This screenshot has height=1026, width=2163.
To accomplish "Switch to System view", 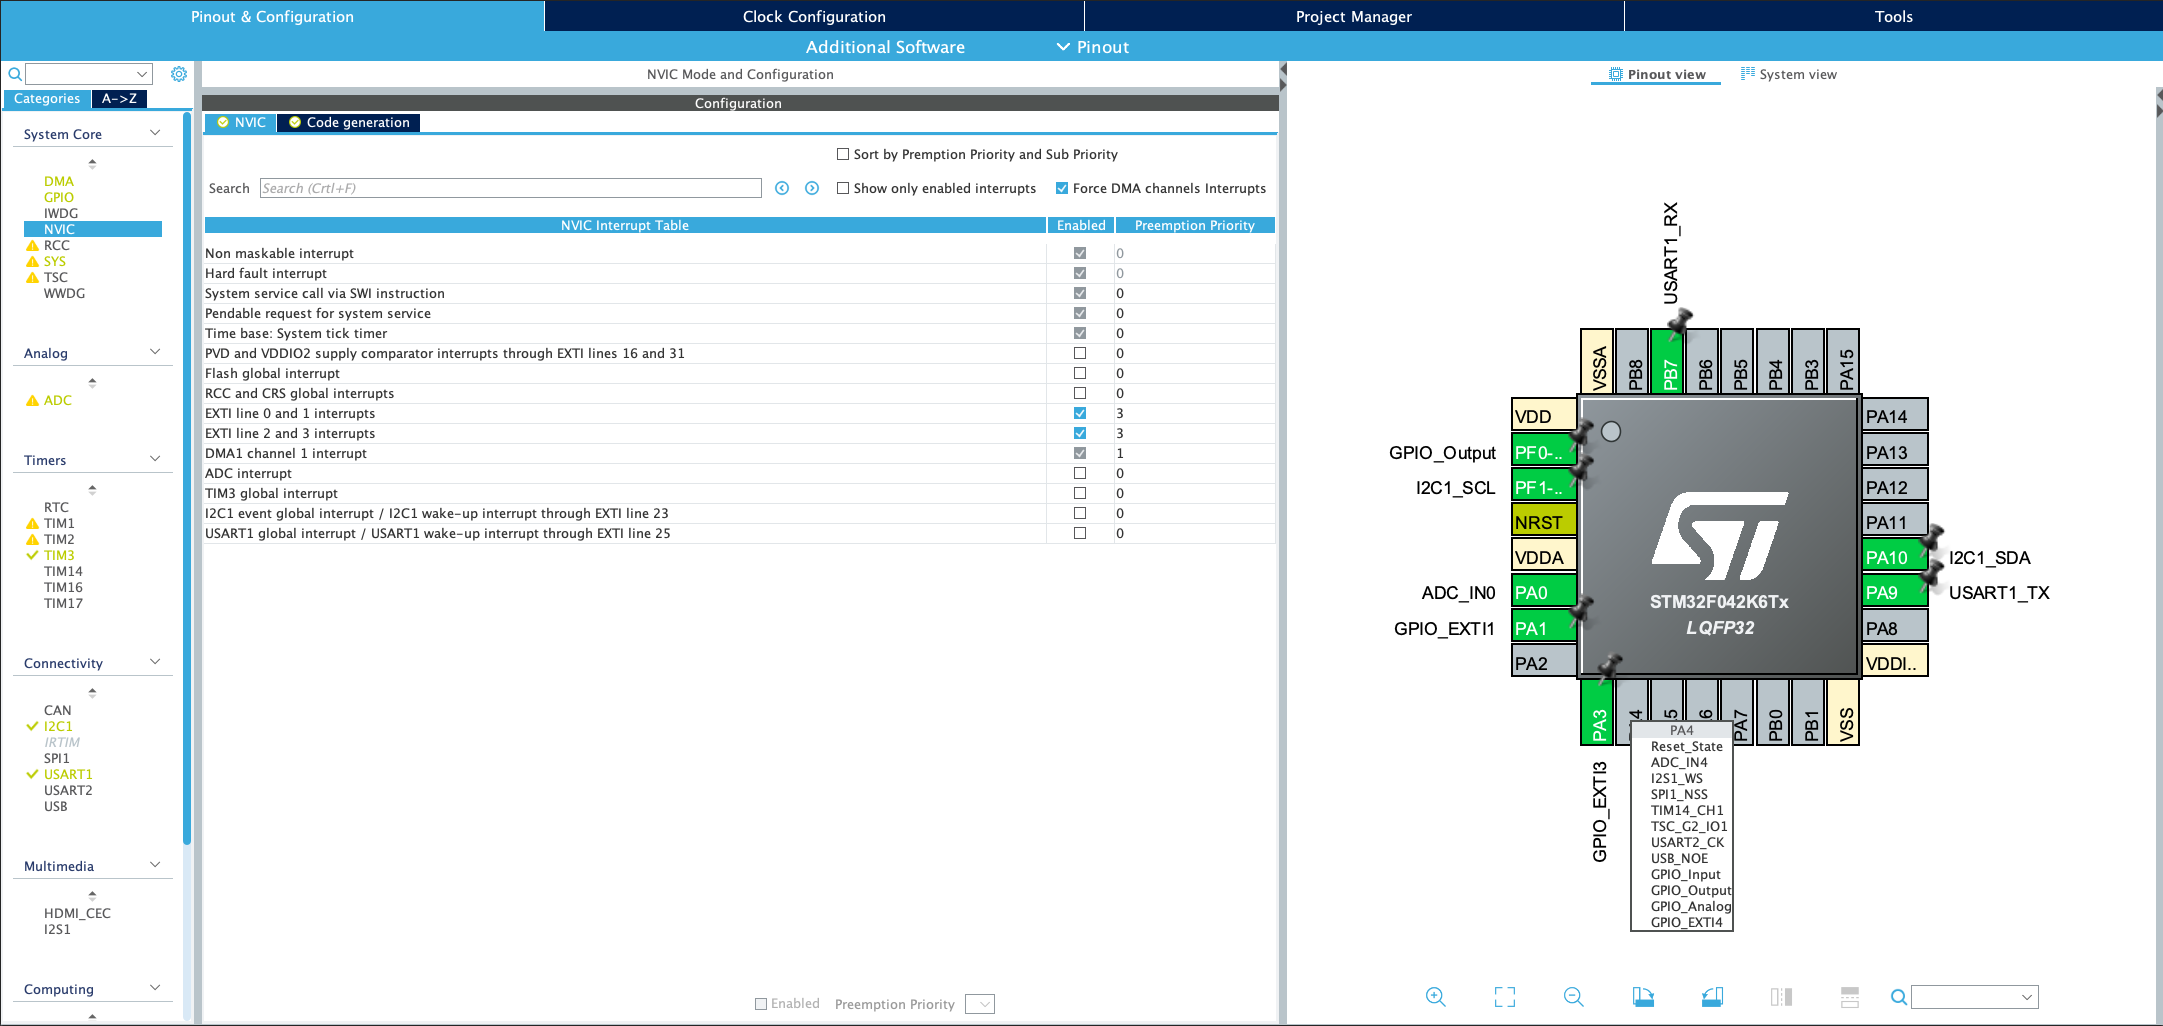I will pos(1789,74).
